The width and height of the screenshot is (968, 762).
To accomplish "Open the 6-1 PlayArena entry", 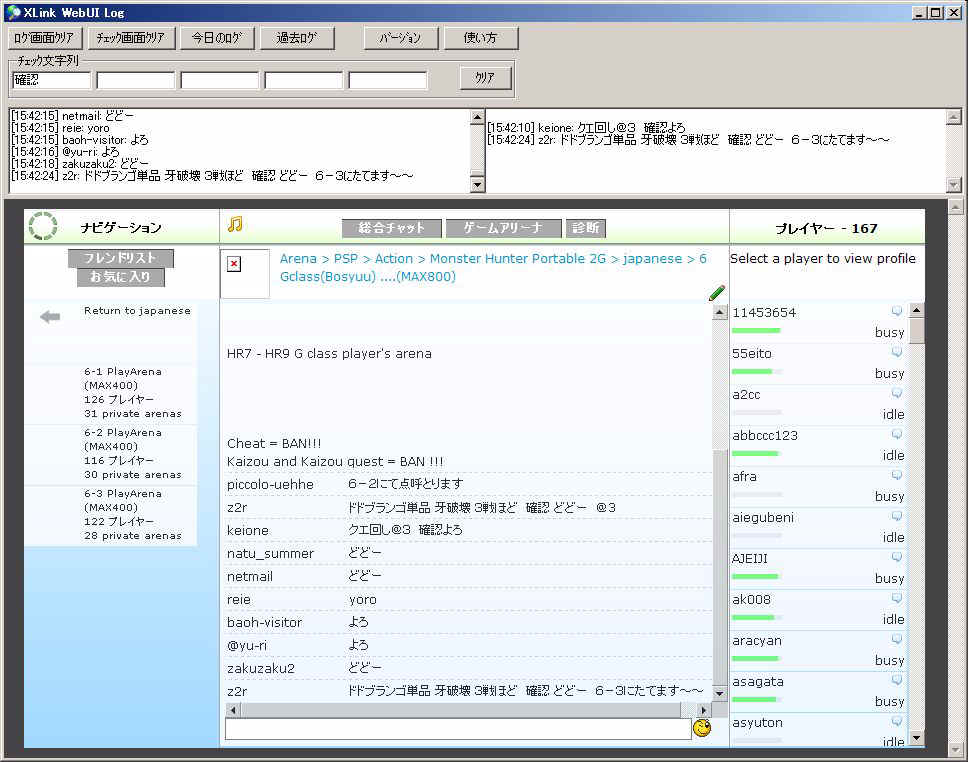I will [x=111, y=393].
